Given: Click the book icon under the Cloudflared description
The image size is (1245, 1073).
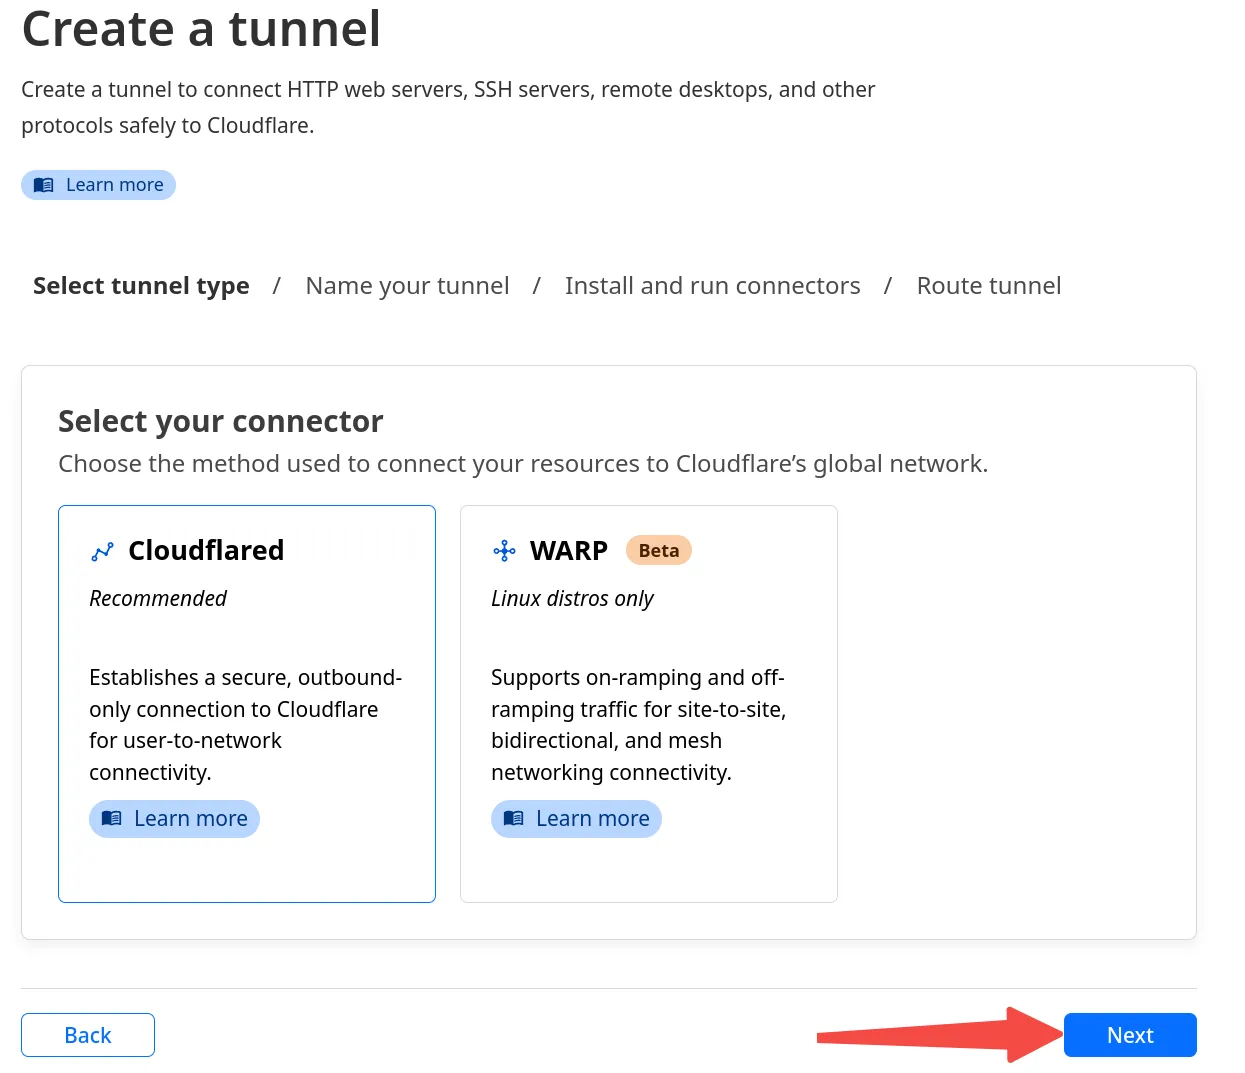Looking at the screenshot, I should tap(112, 819).
